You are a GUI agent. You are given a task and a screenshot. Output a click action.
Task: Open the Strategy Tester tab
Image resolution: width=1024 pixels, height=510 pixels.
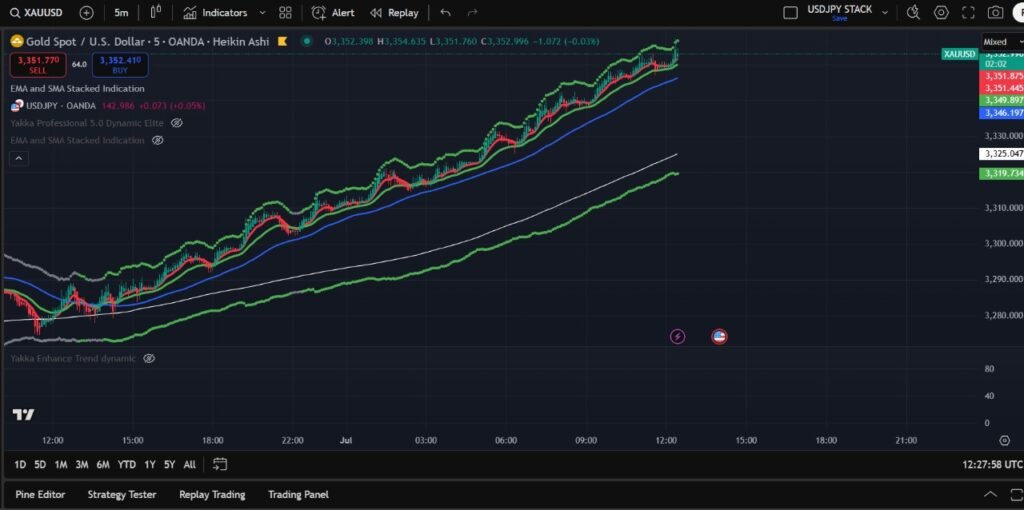point(122,494)
